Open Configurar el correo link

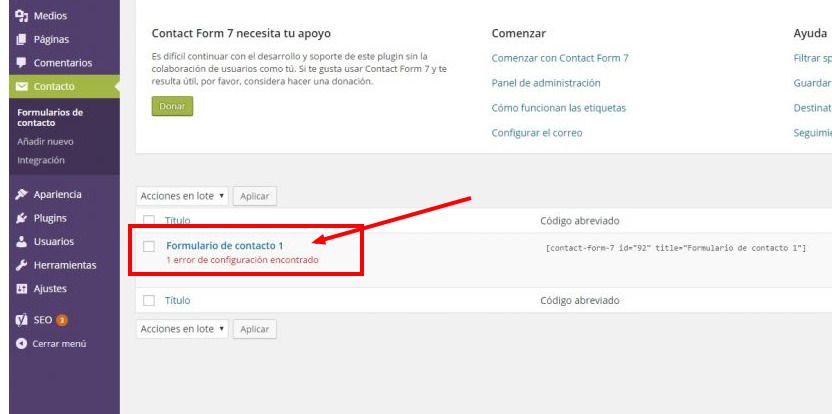(536, 133)
